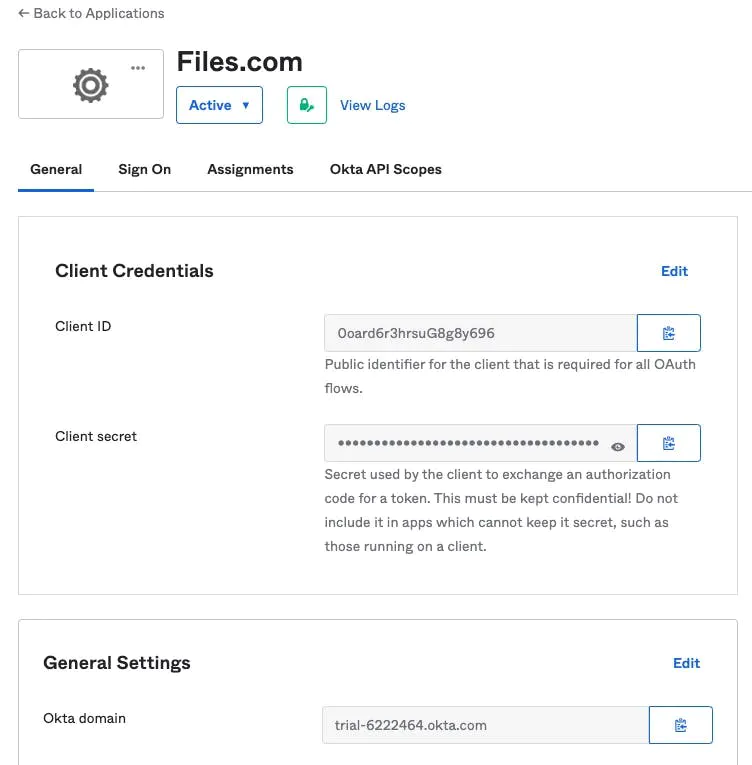Click the Okta domain field
Screen dimensions: 752x765
486,725
